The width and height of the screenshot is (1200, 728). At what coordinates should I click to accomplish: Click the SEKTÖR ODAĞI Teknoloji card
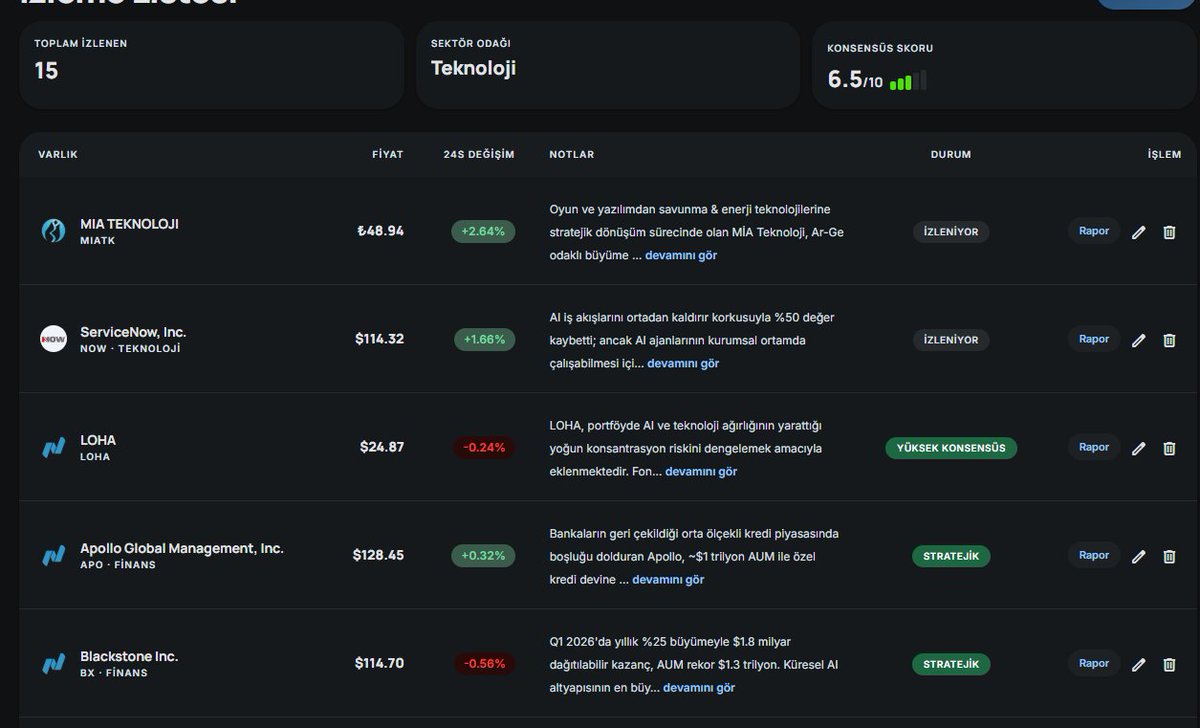[x=608, y=64]
